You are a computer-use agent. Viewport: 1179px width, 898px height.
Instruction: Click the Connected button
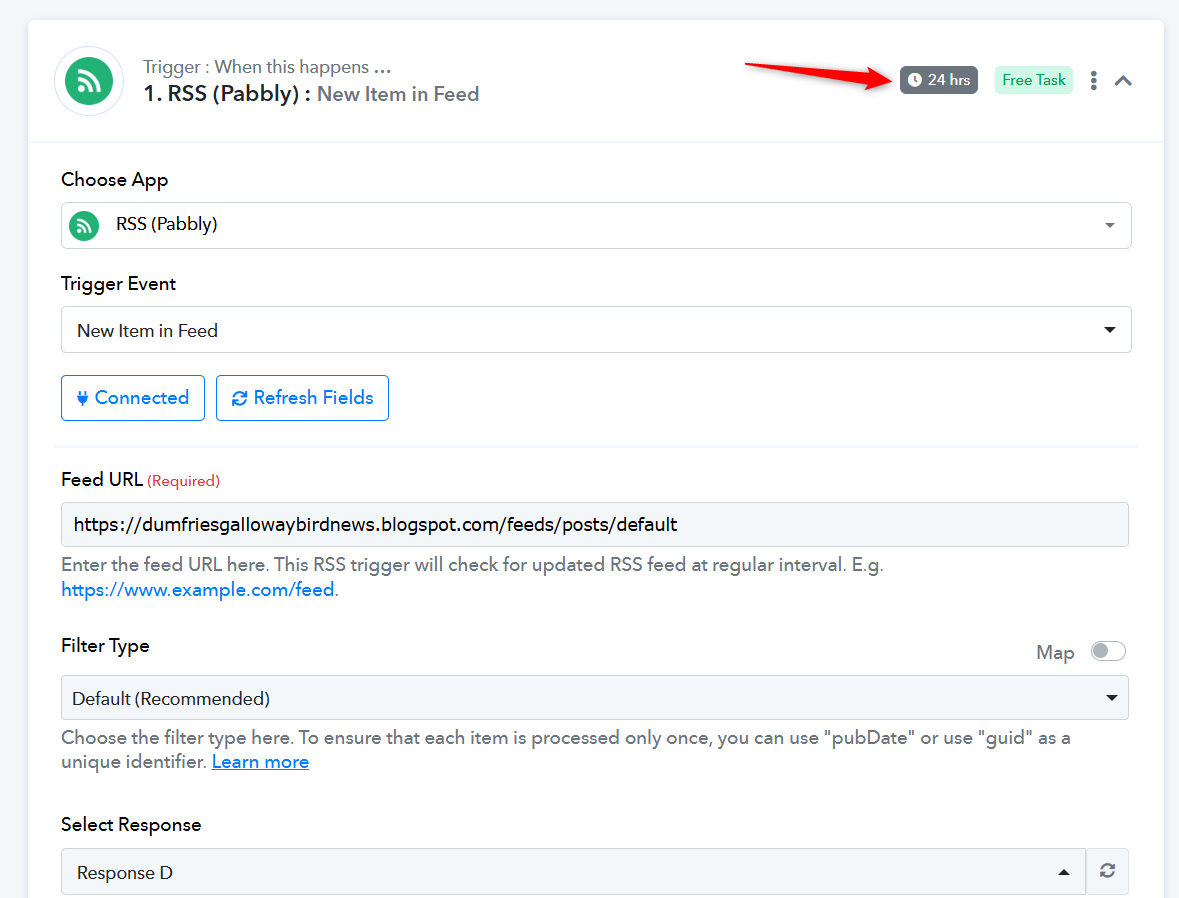pyautogui.click(x=132, y=398)
